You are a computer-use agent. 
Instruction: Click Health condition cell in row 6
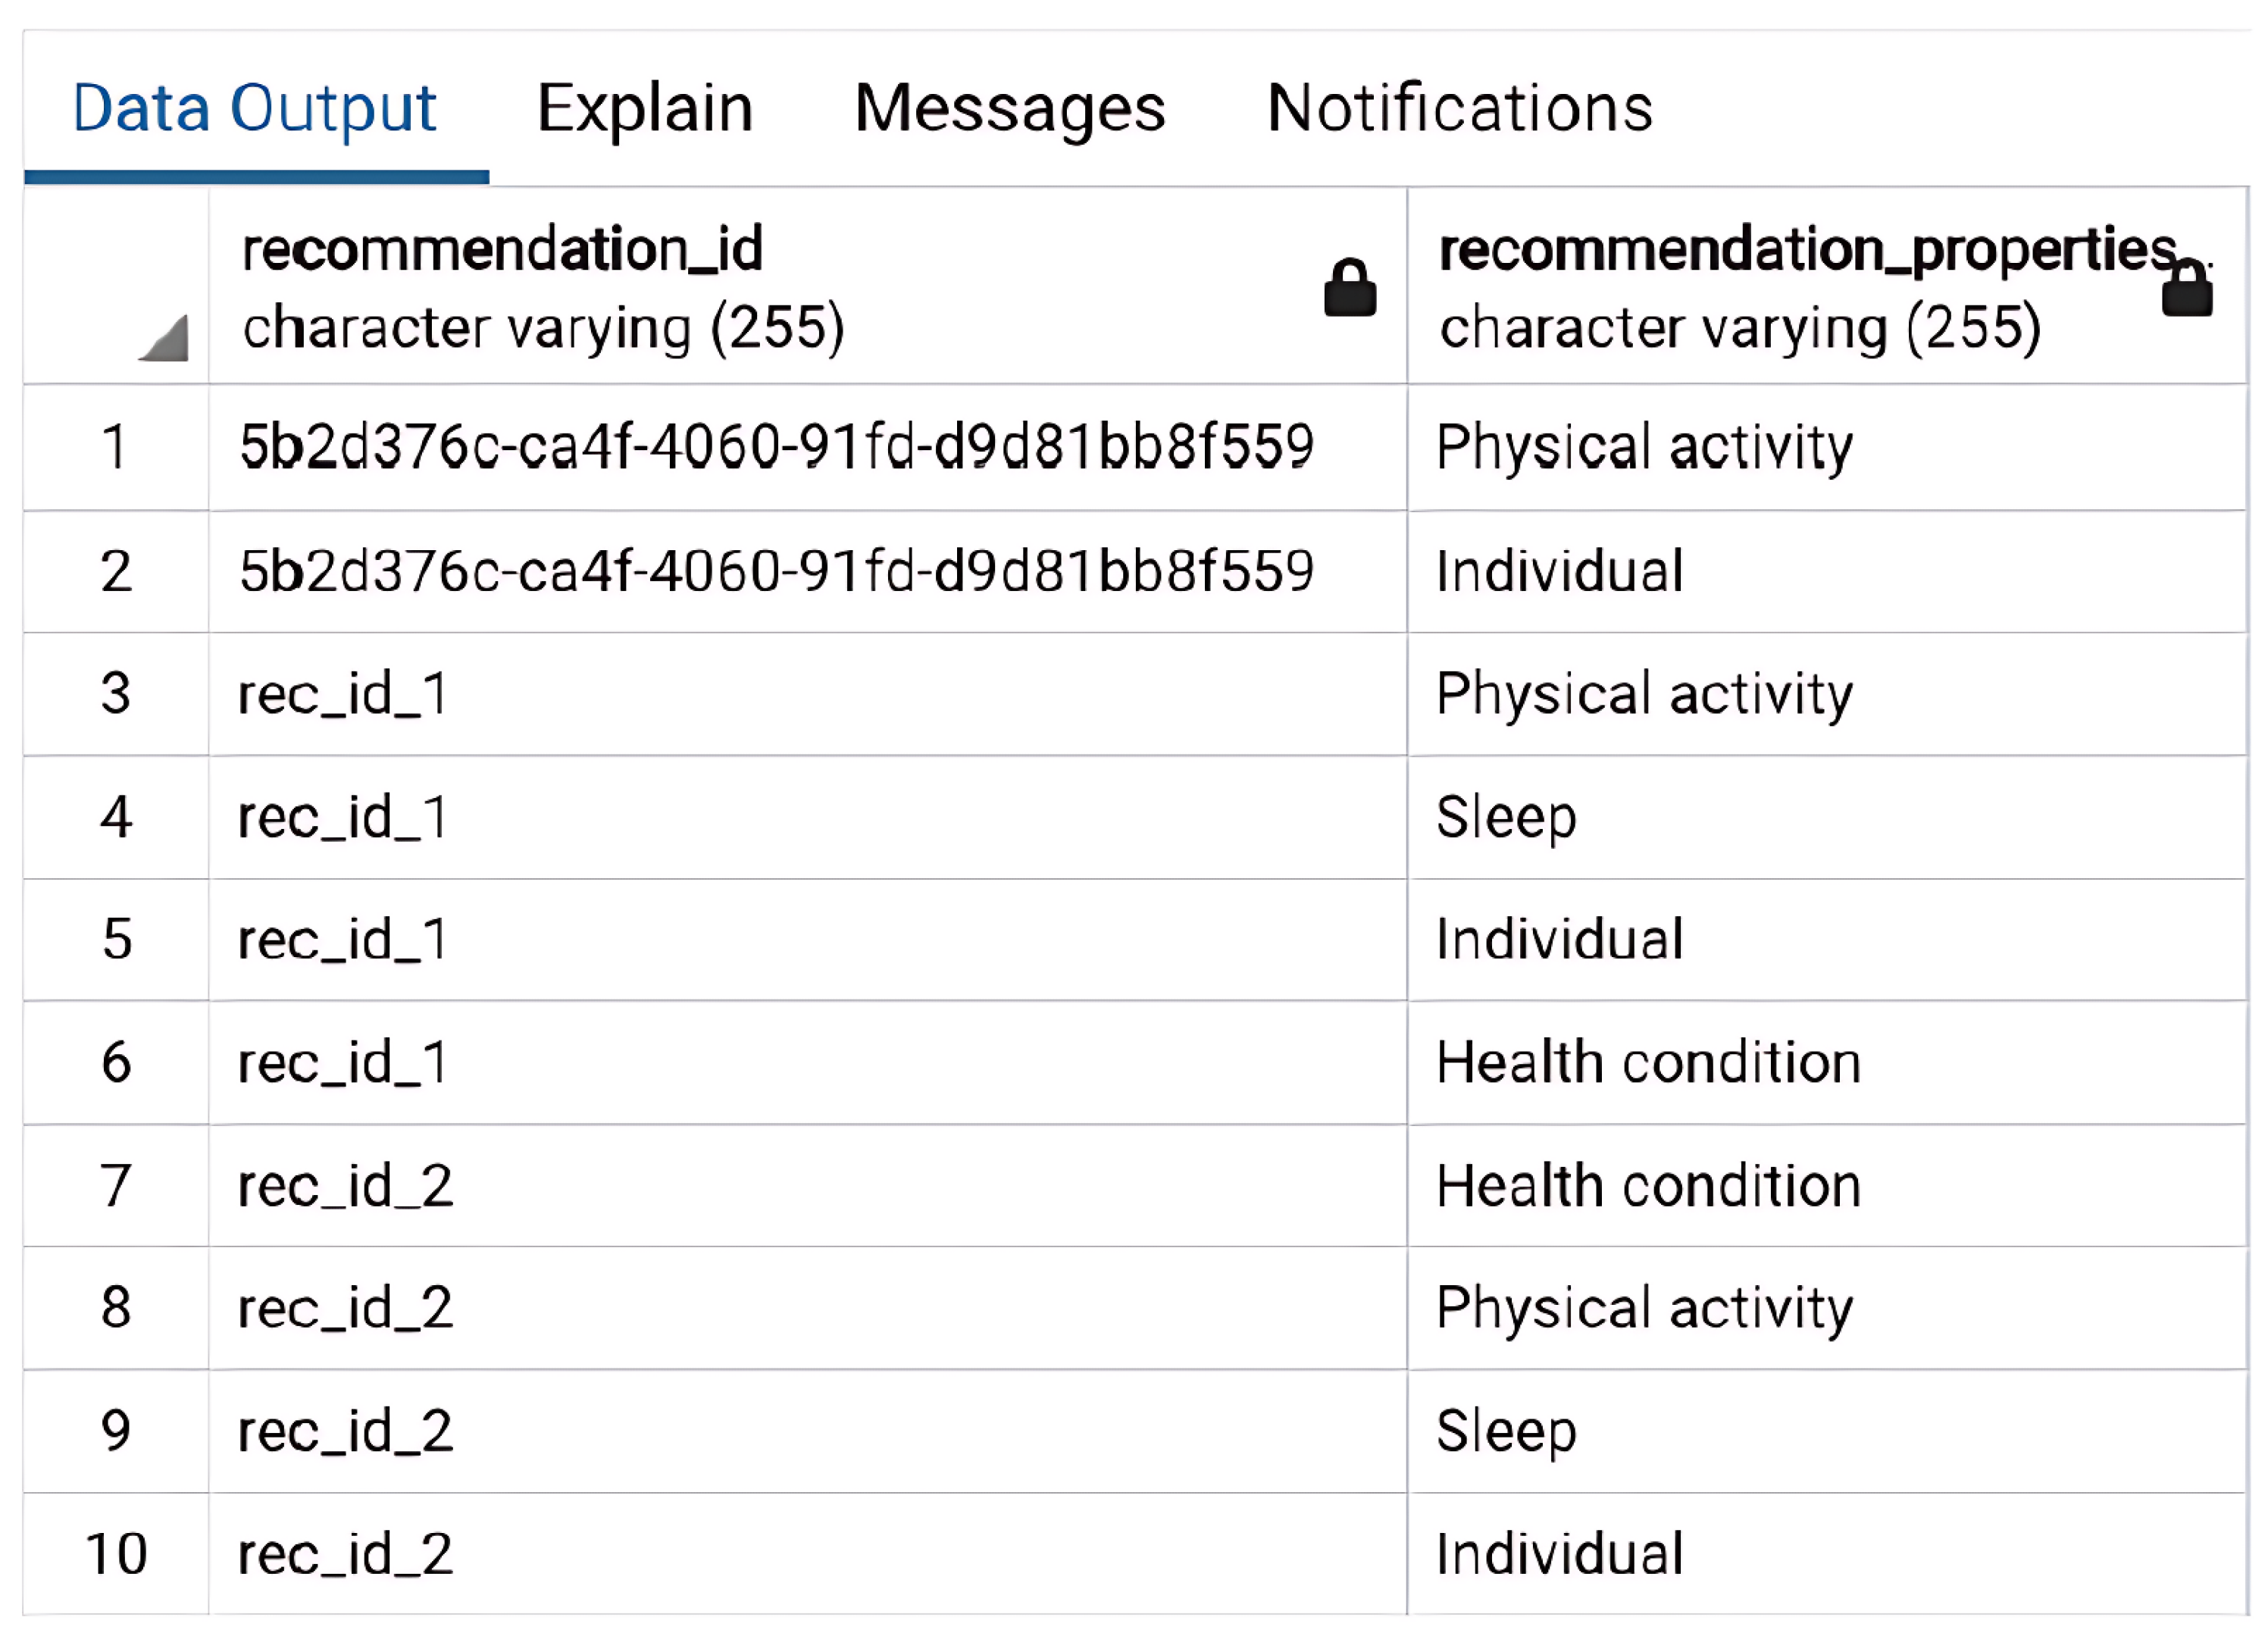tap(1648, 1062)
